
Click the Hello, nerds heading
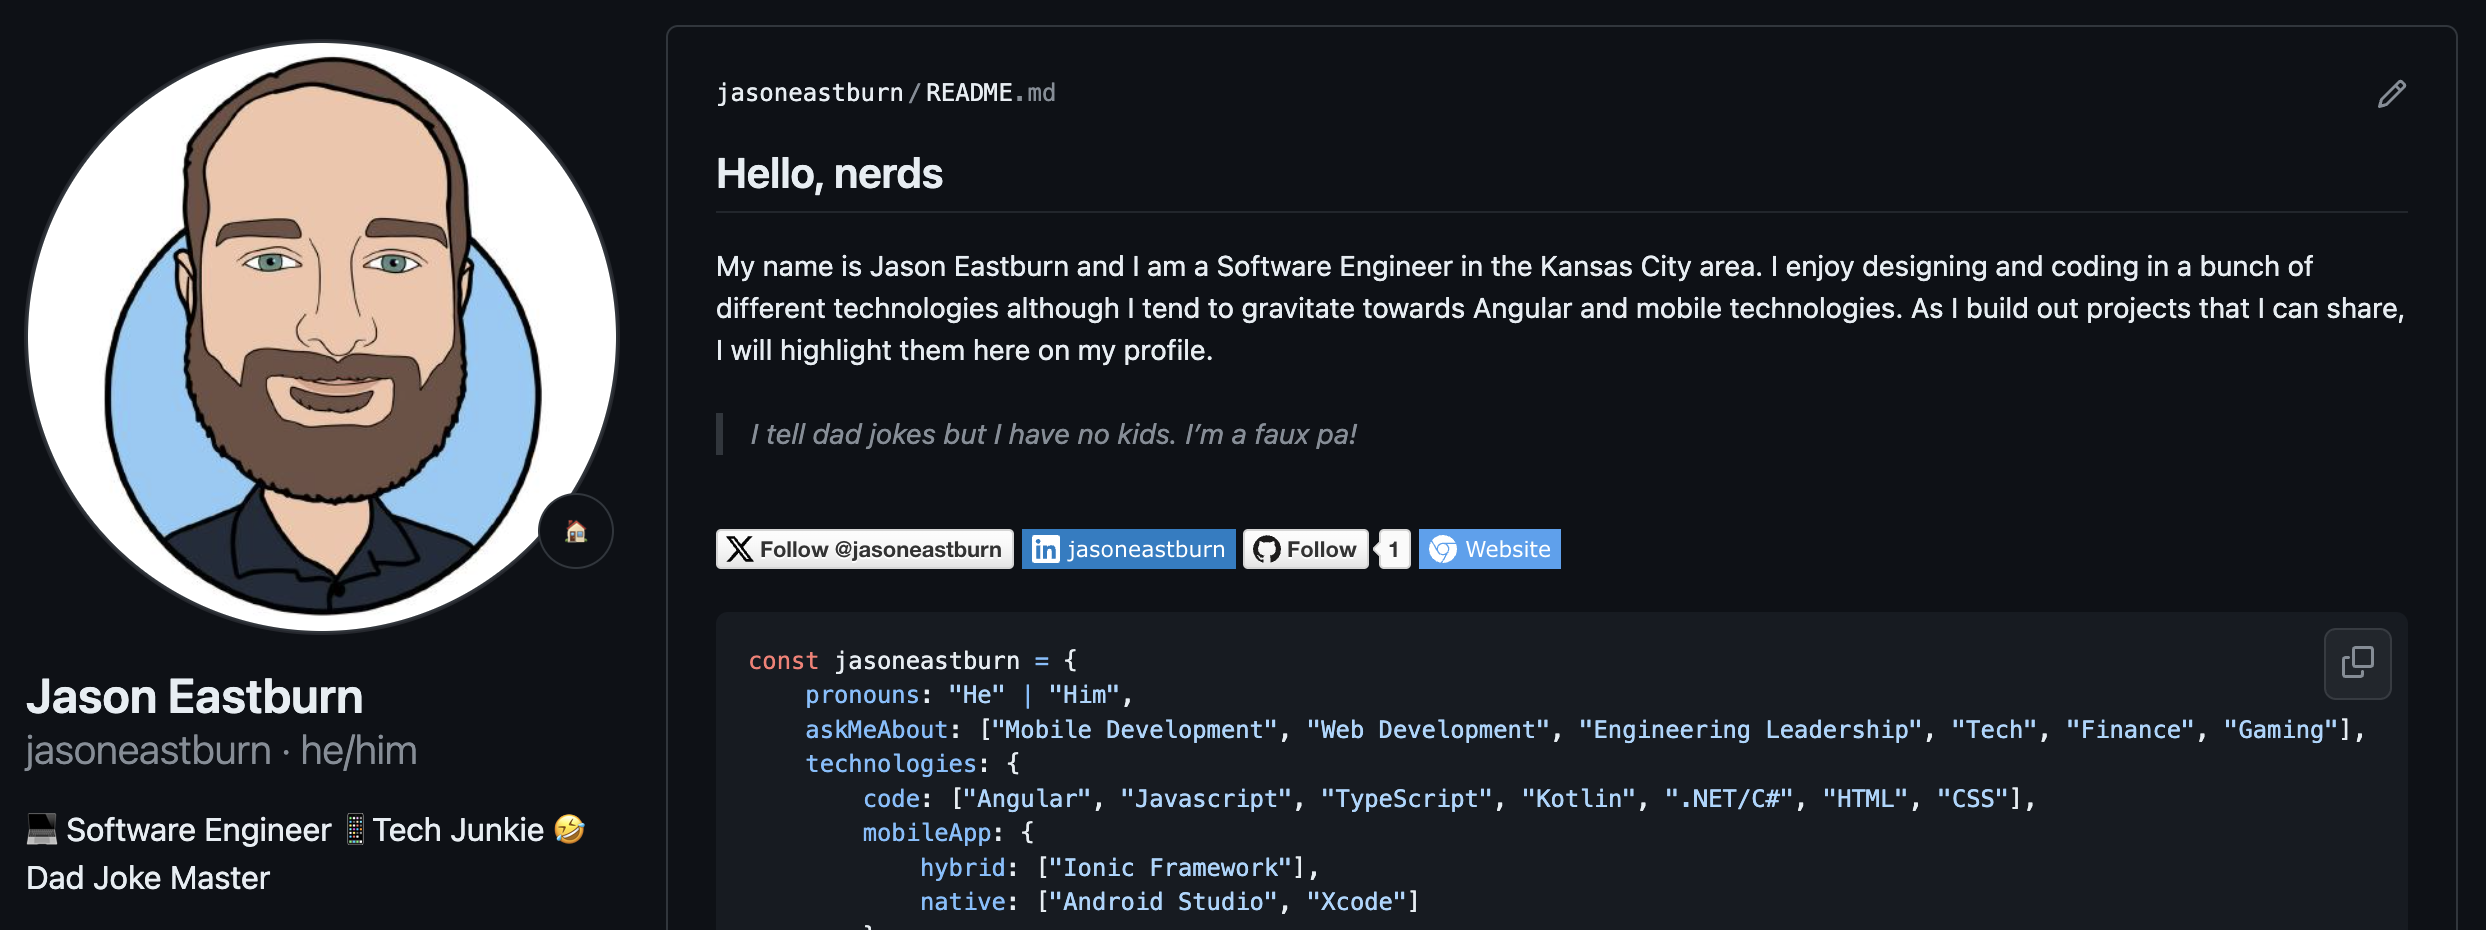(x=829, y=174)
